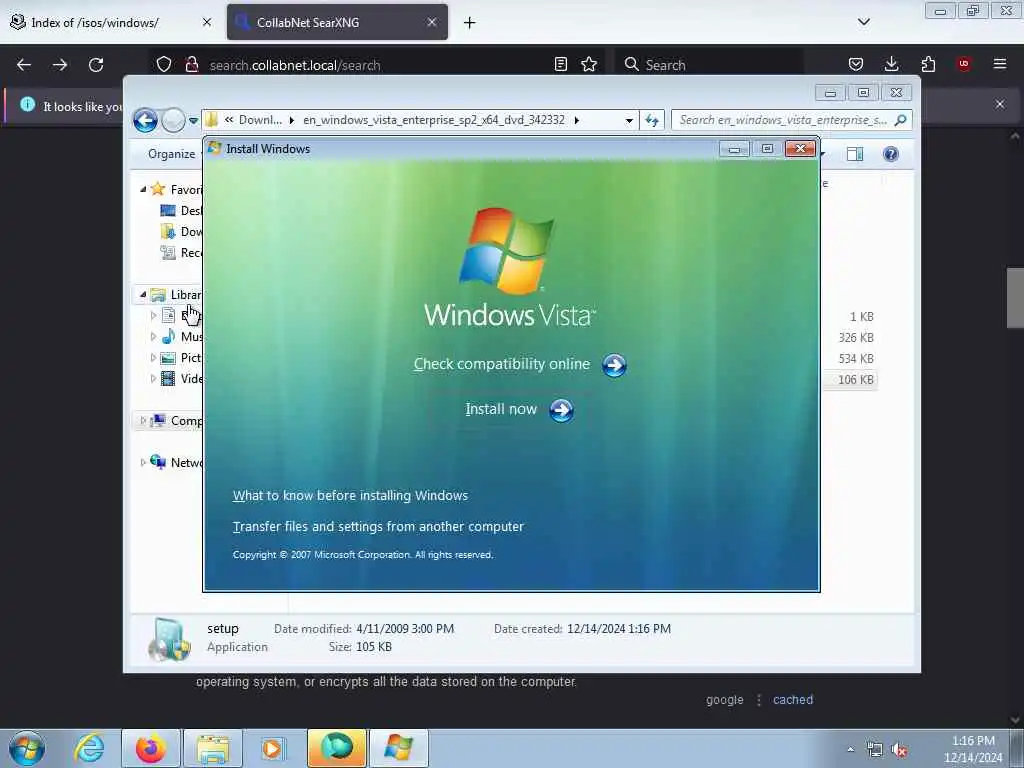
Task: Open the Windows Start menu orb
Action: pyautogui.click(x=27, y=748)
